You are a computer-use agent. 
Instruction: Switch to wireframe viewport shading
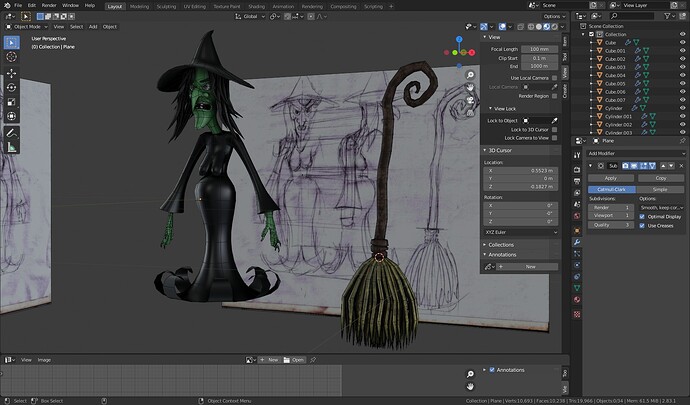[531, 27]
